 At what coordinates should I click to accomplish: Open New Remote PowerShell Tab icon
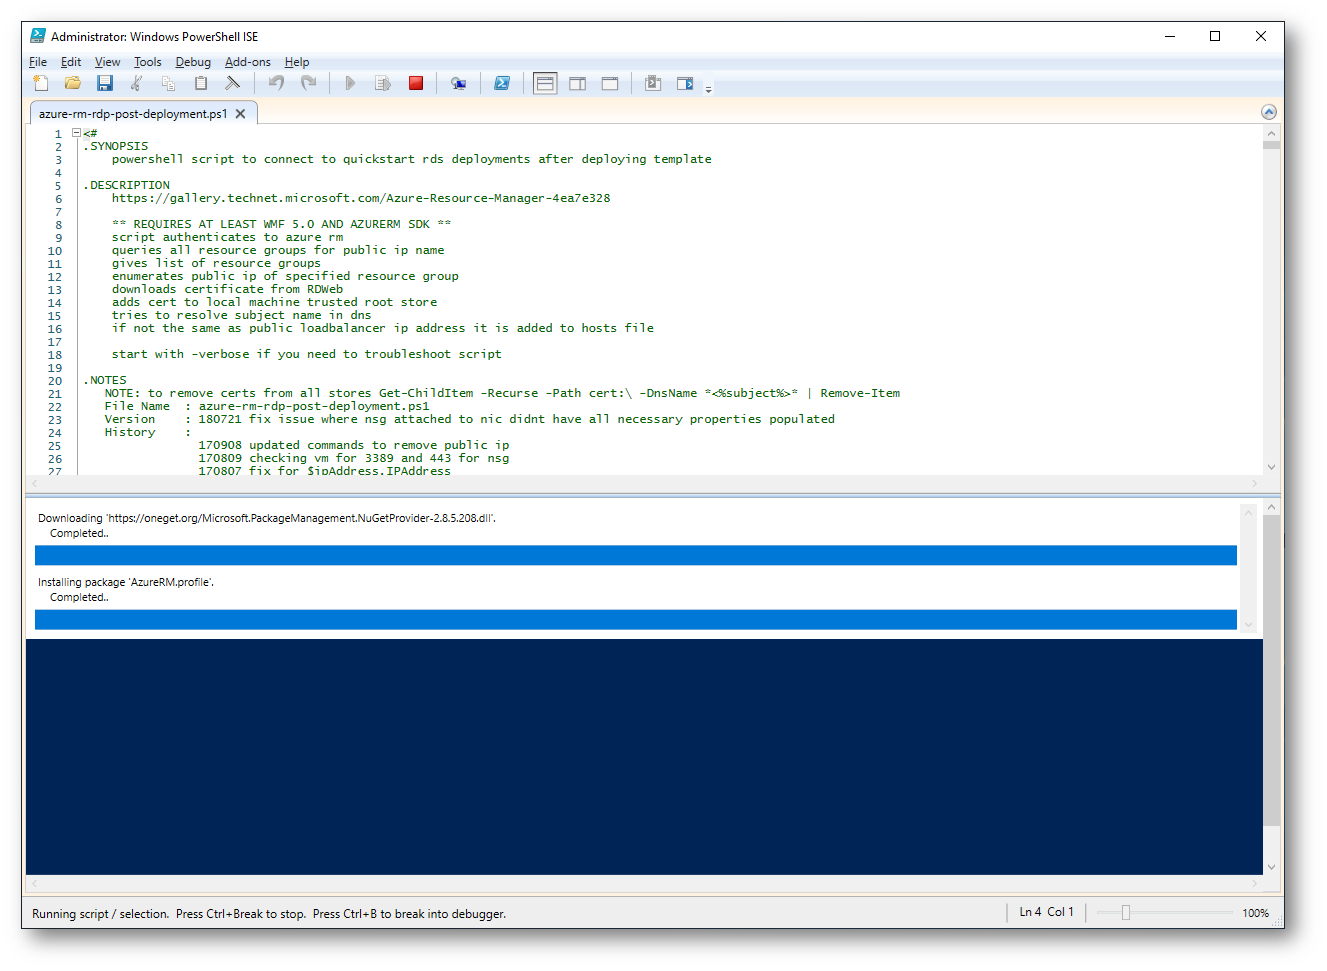point(458,83)
